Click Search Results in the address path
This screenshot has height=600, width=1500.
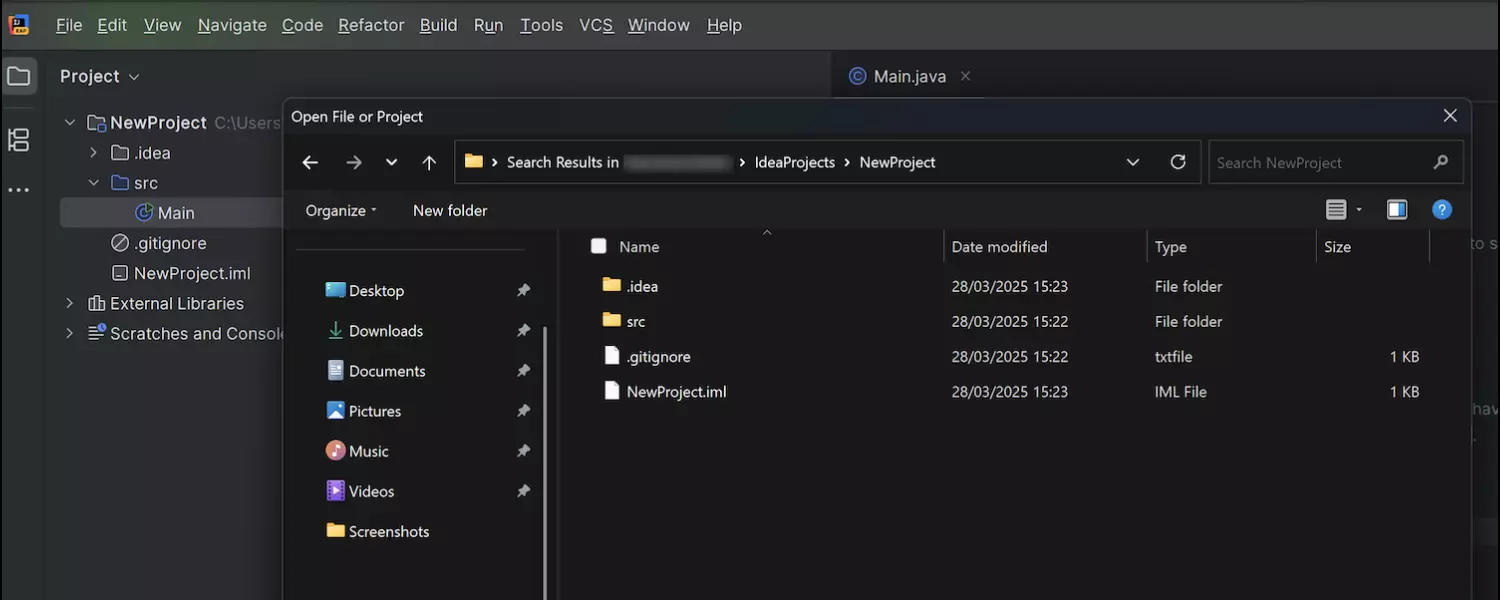[x=563, y=162]
